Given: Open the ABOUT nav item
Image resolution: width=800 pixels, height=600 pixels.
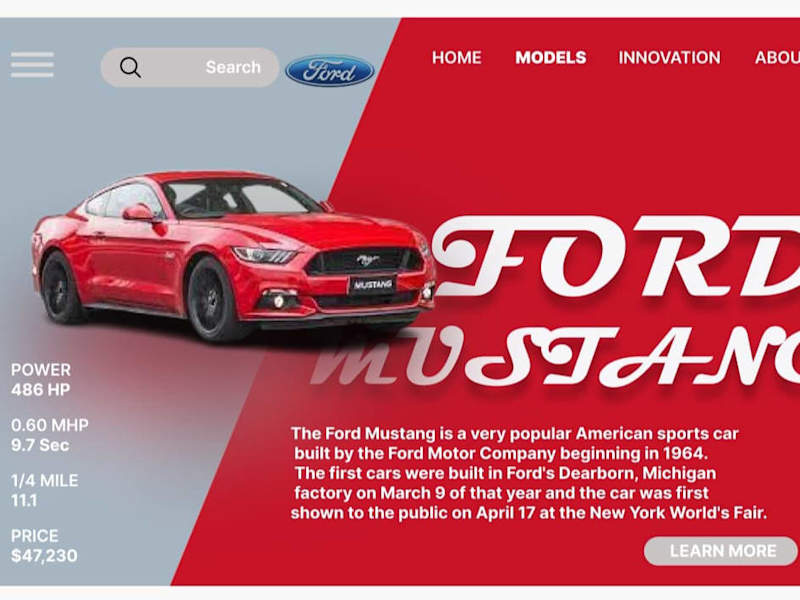Looking at the screenshot, I should 777,58.
